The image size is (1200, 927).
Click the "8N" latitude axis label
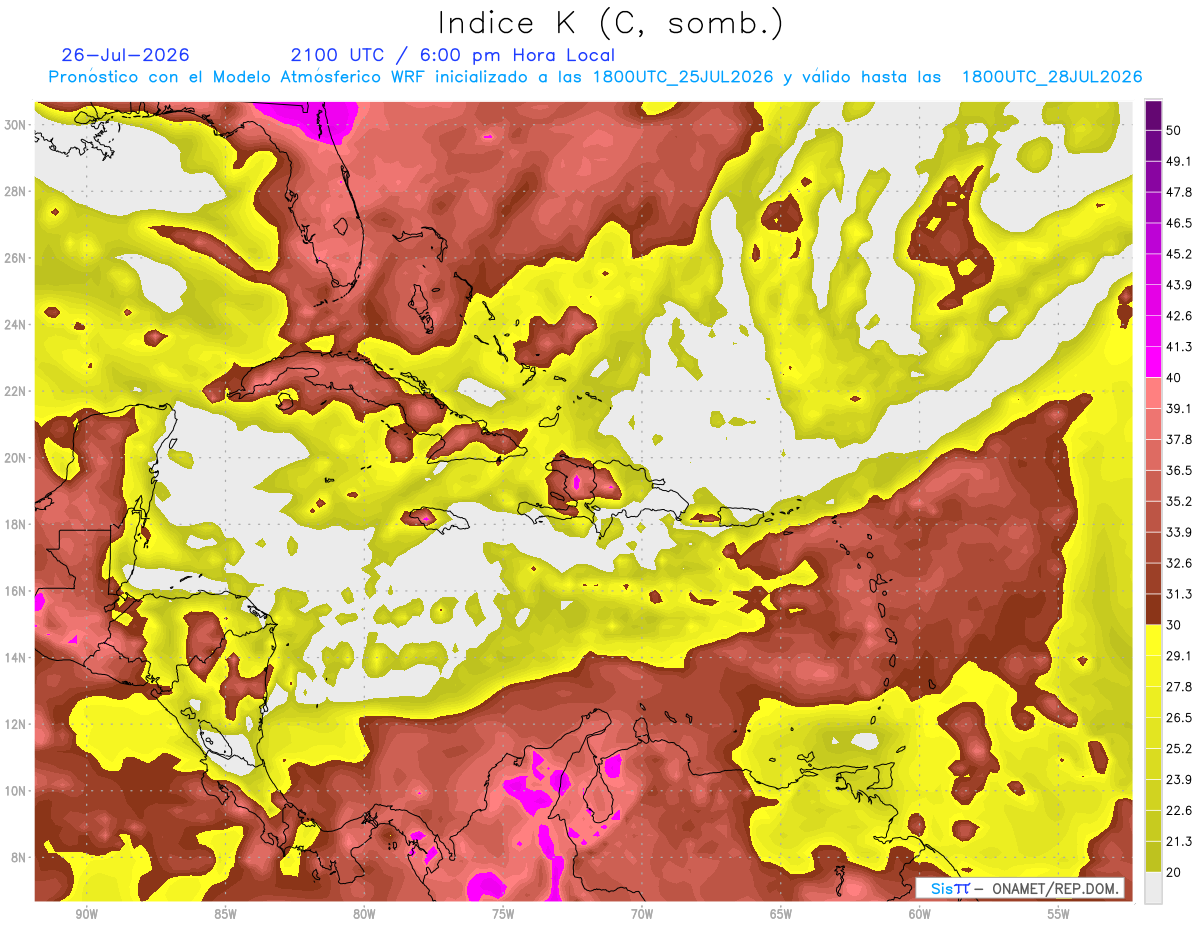[19, 858]
